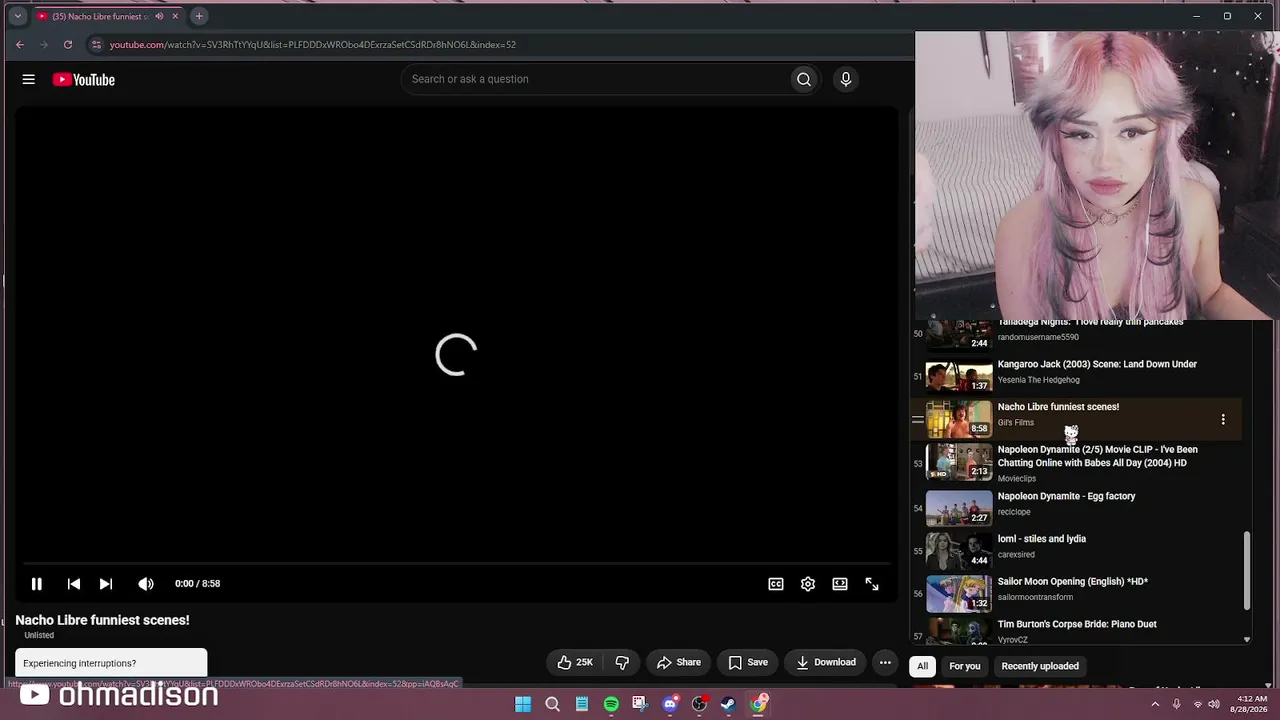This screenshot has width=1280, height=720.
Task: Save the video to a playlist
Action: 748,662
